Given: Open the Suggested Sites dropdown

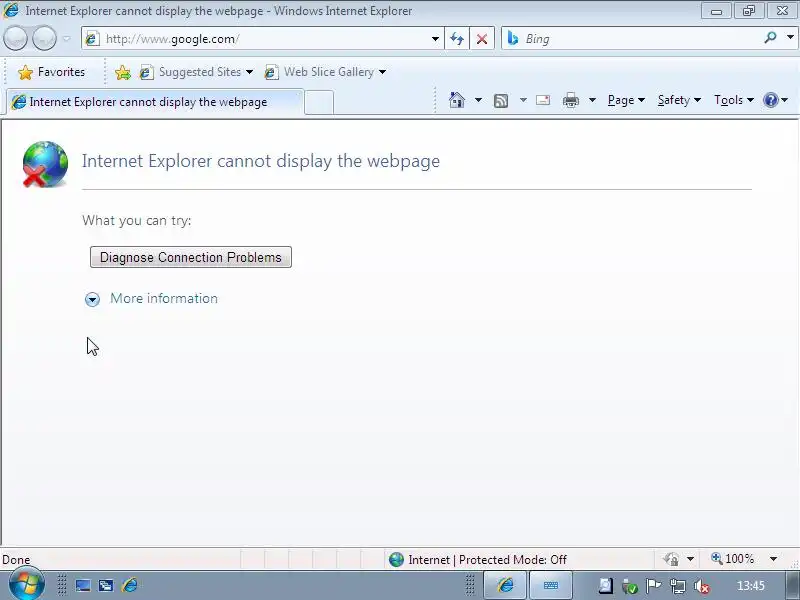Looking at the screenshot, I should tap(196, 72).
